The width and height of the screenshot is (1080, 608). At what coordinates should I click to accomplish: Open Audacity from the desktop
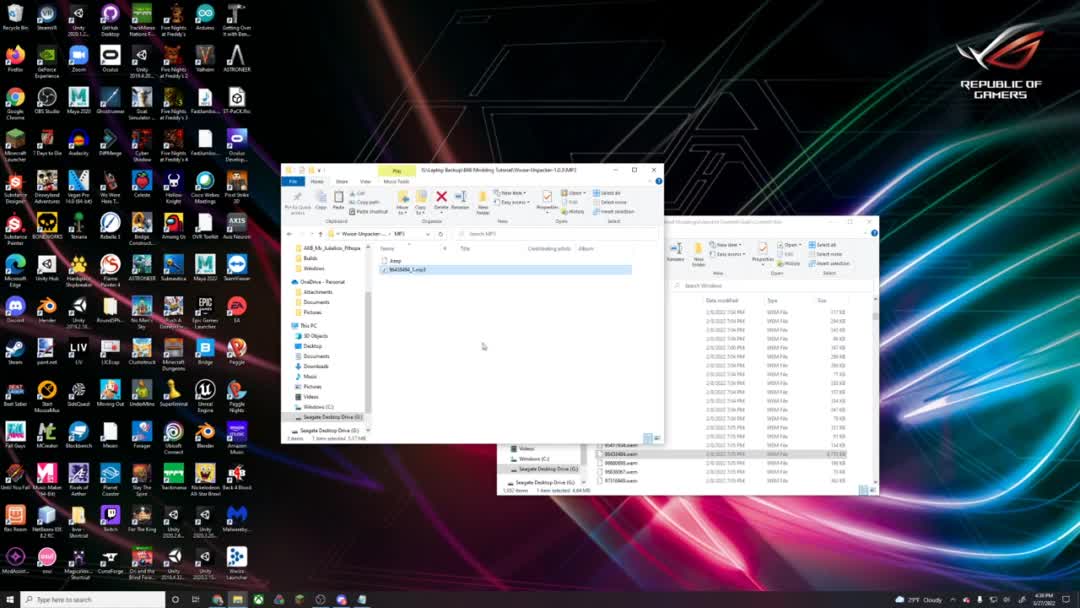[78, 142]
